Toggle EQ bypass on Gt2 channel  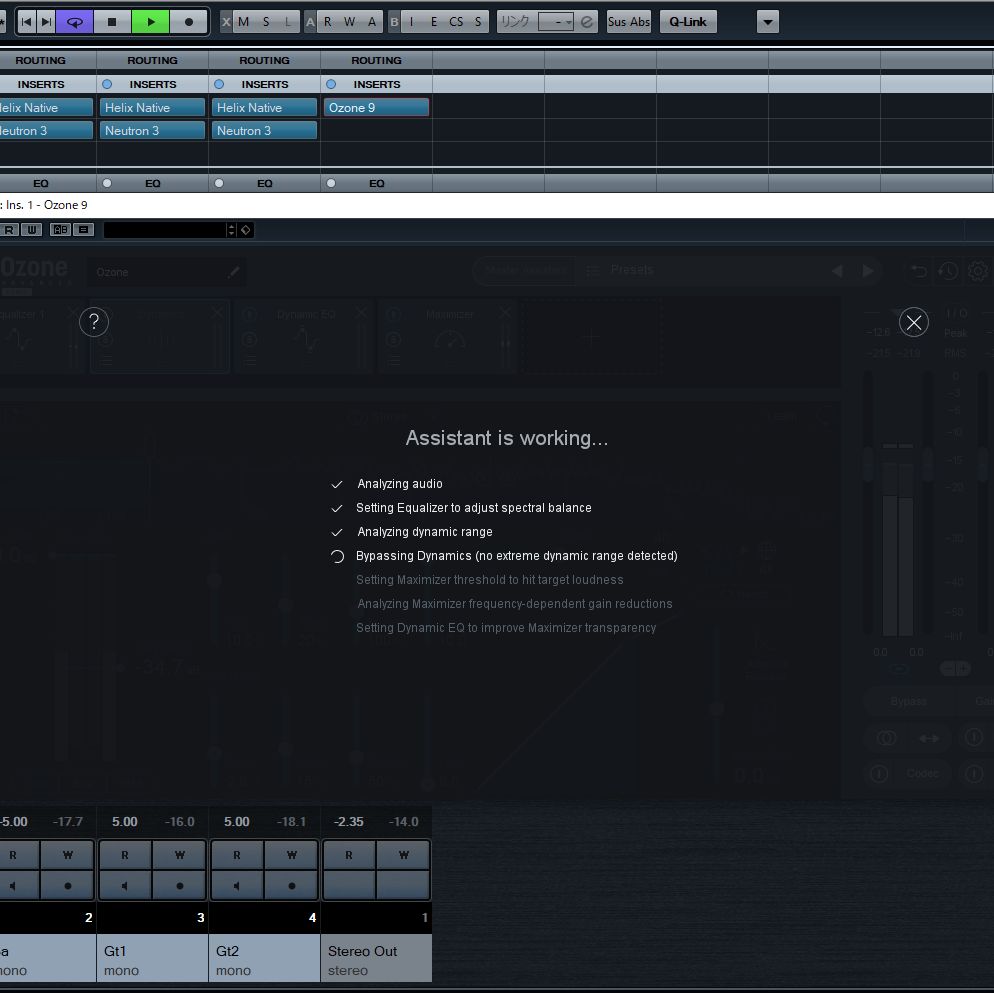[x=219, y=183]
